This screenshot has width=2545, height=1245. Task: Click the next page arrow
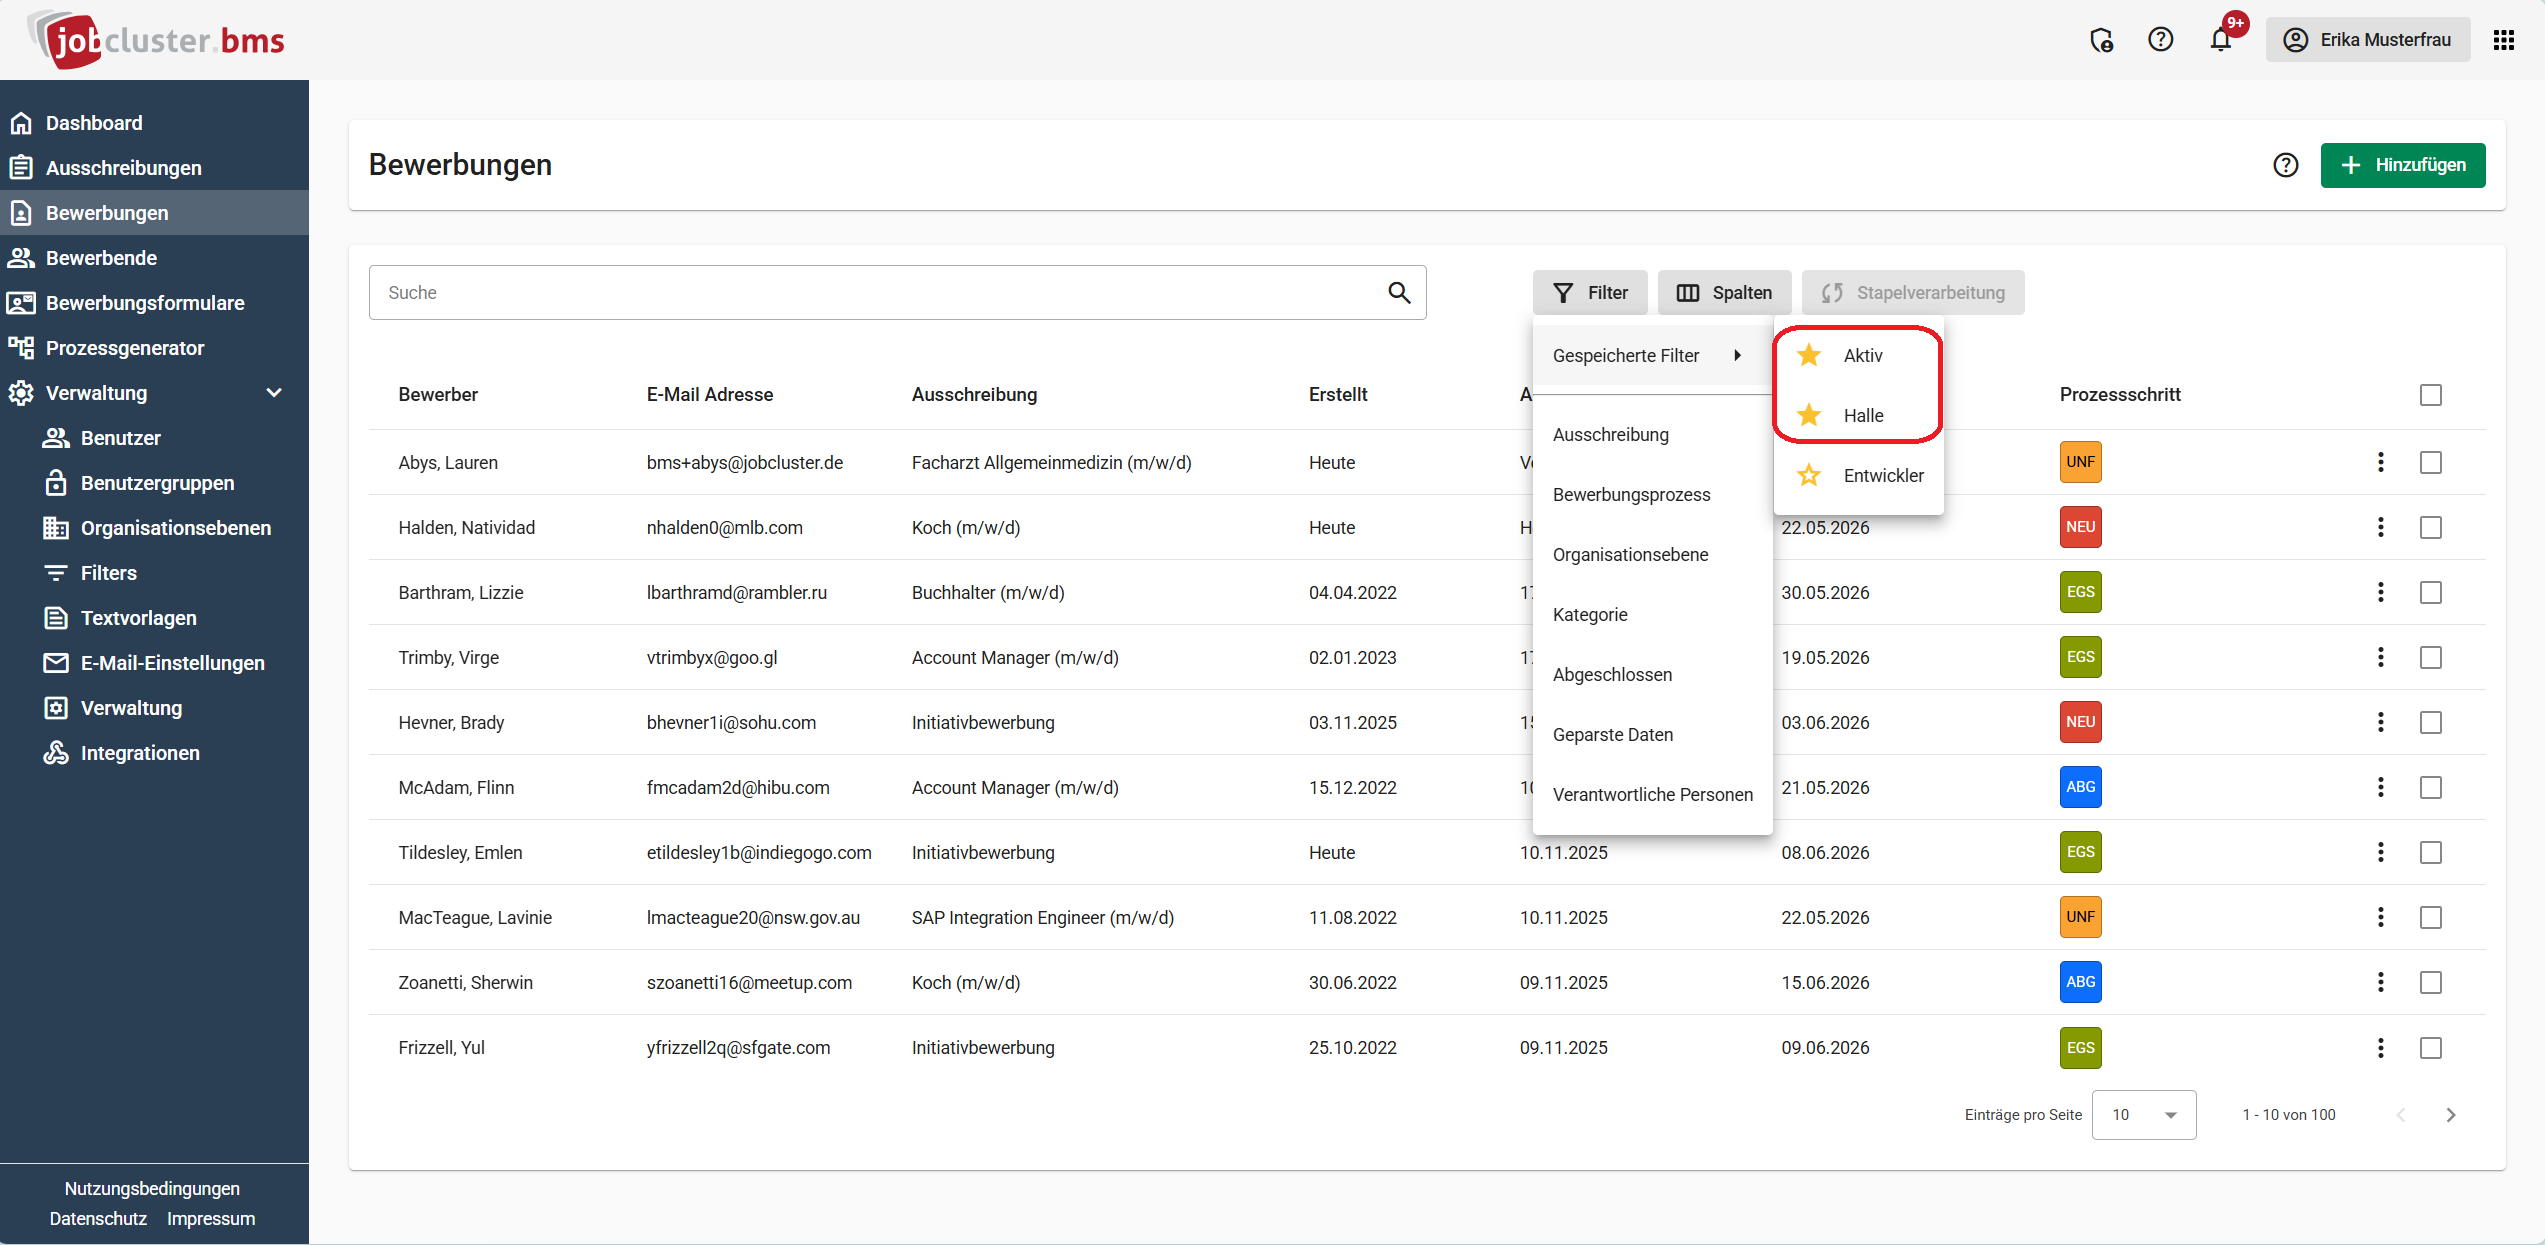click(x=2451, y=1115)
